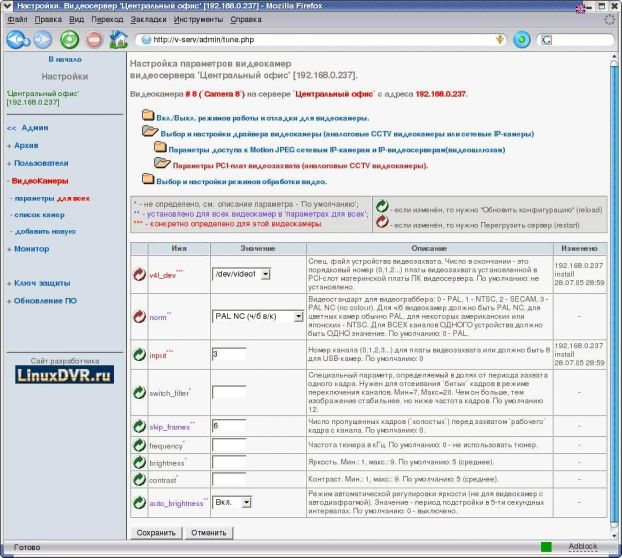Screen dimensions: 622x558
Task: Click the input channel value field
Action: [x=229, y=354]
